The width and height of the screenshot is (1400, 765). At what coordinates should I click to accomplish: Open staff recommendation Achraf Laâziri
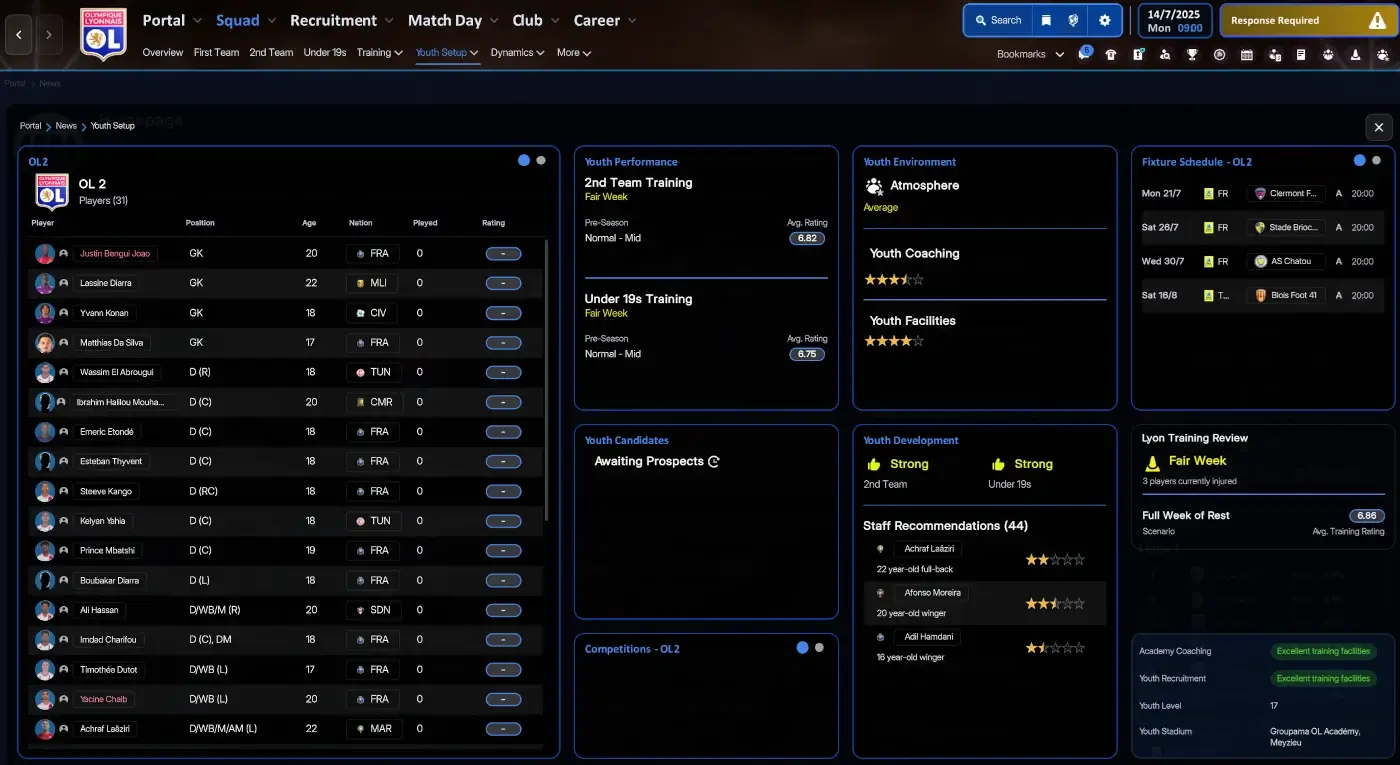point(930,549)
